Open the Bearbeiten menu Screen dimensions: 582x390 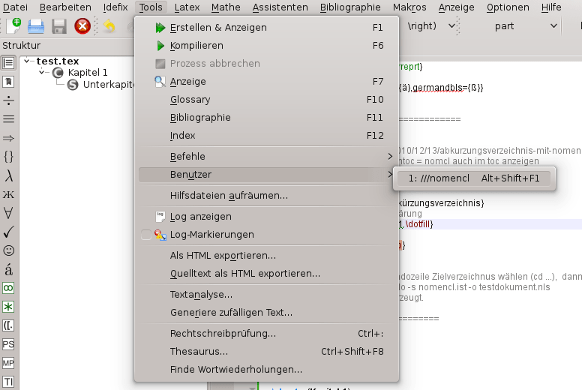coord(65,7)
